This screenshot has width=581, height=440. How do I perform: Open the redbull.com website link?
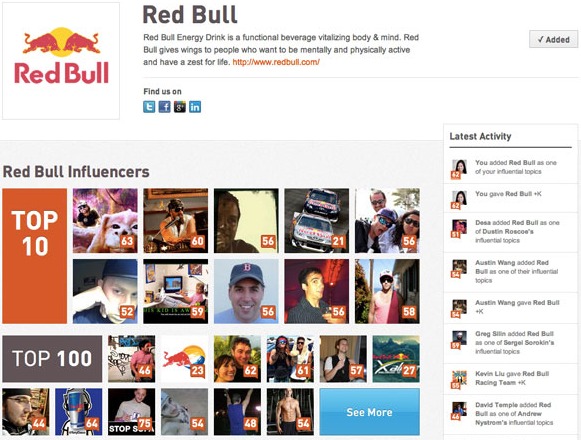276,62
